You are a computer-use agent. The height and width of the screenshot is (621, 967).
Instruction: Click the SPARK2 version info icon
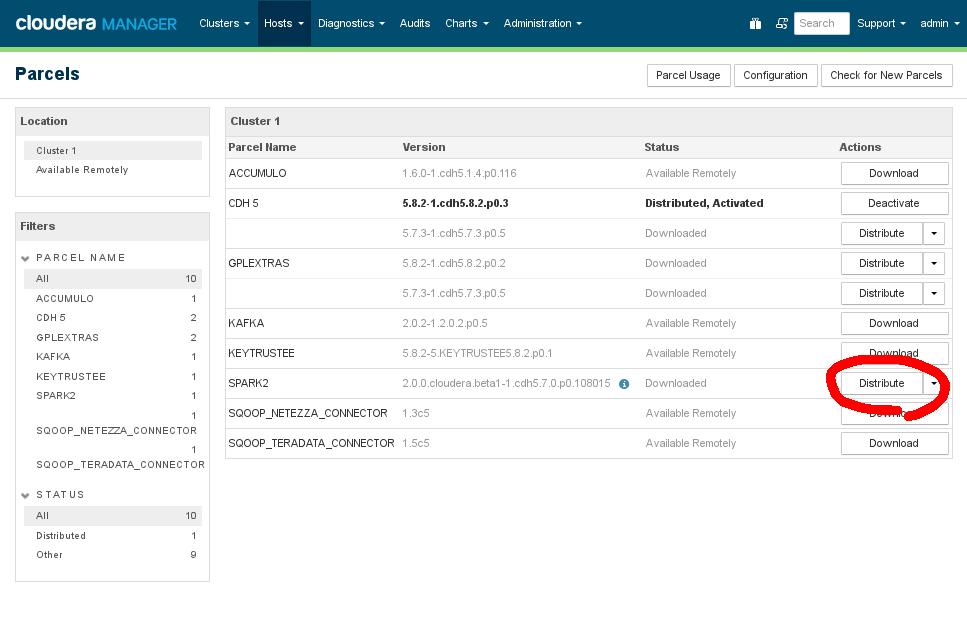624,384
